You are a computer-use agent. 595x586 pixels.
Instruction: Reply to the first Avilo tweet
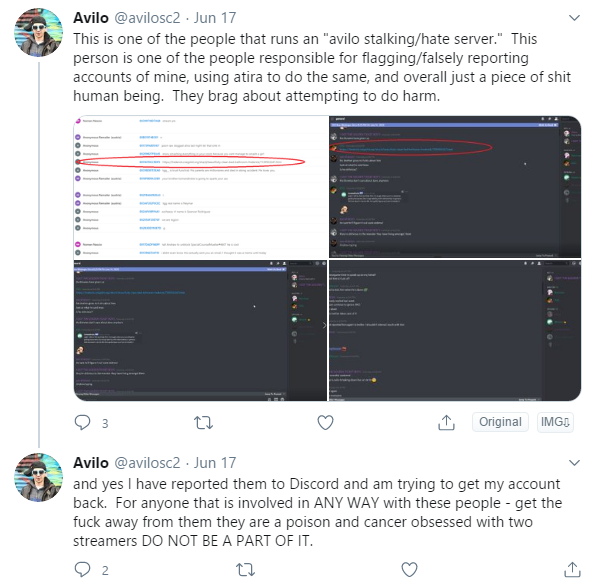(82, 422)
